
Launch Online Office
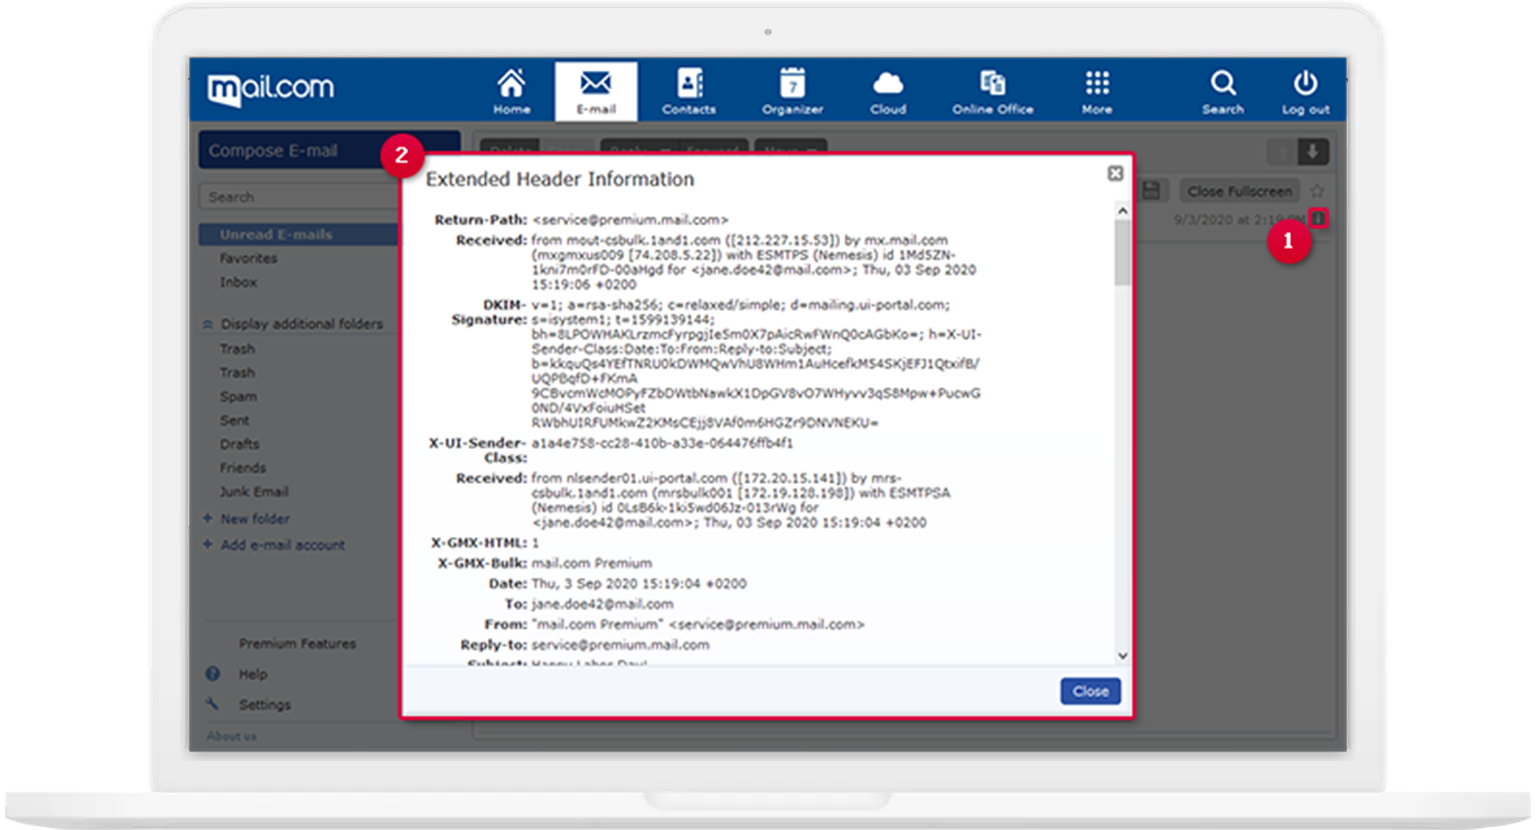coord(992,91)
